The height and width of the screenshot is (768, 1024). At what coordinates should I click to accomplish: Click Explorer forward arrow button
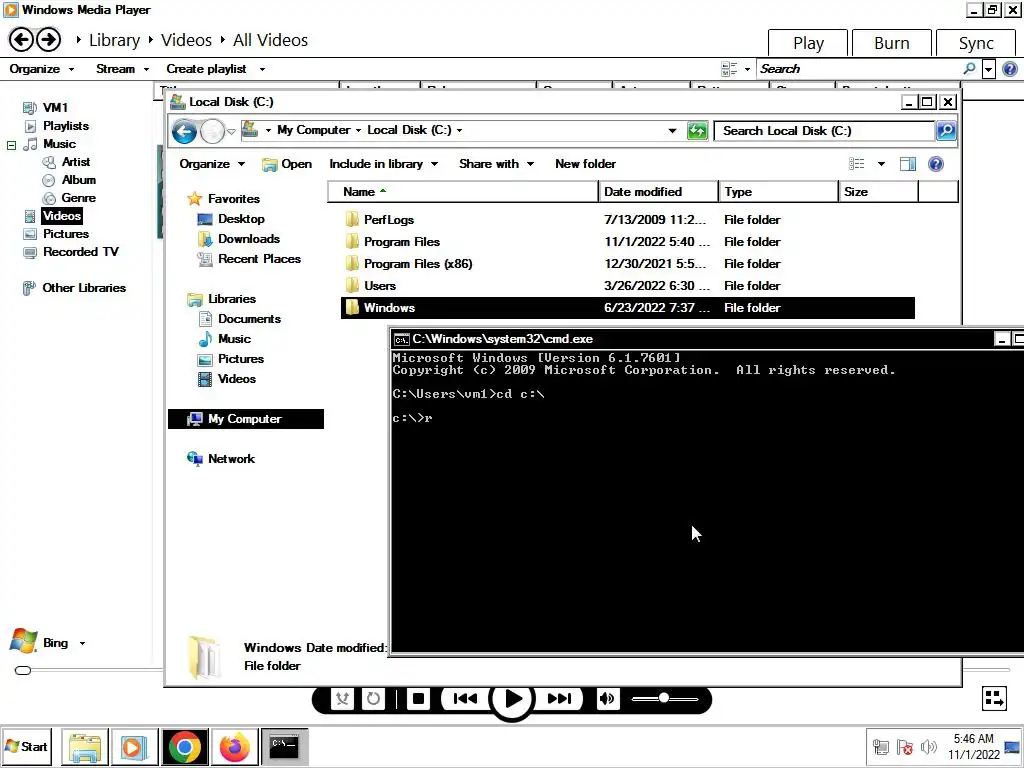212,132
